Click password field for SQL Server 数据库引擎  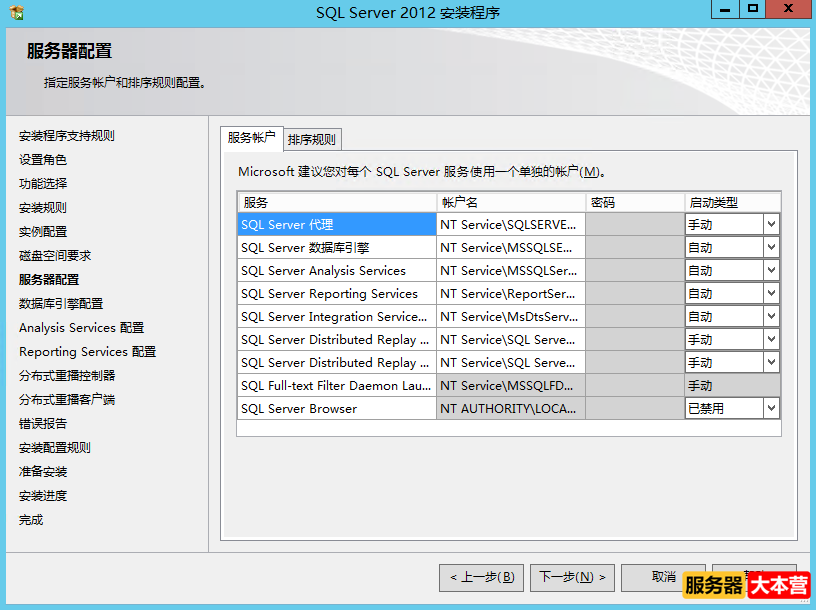(635, 247)
